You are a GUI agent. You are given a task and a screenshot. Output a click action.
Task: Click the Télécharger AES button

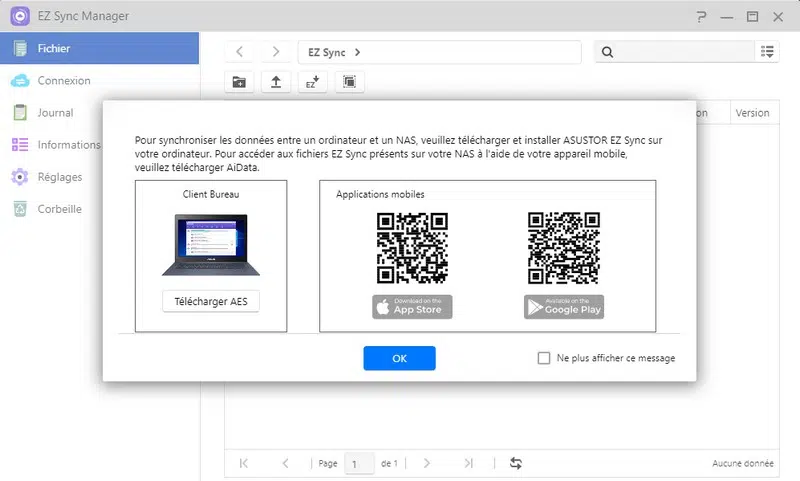tap(211, 301)
